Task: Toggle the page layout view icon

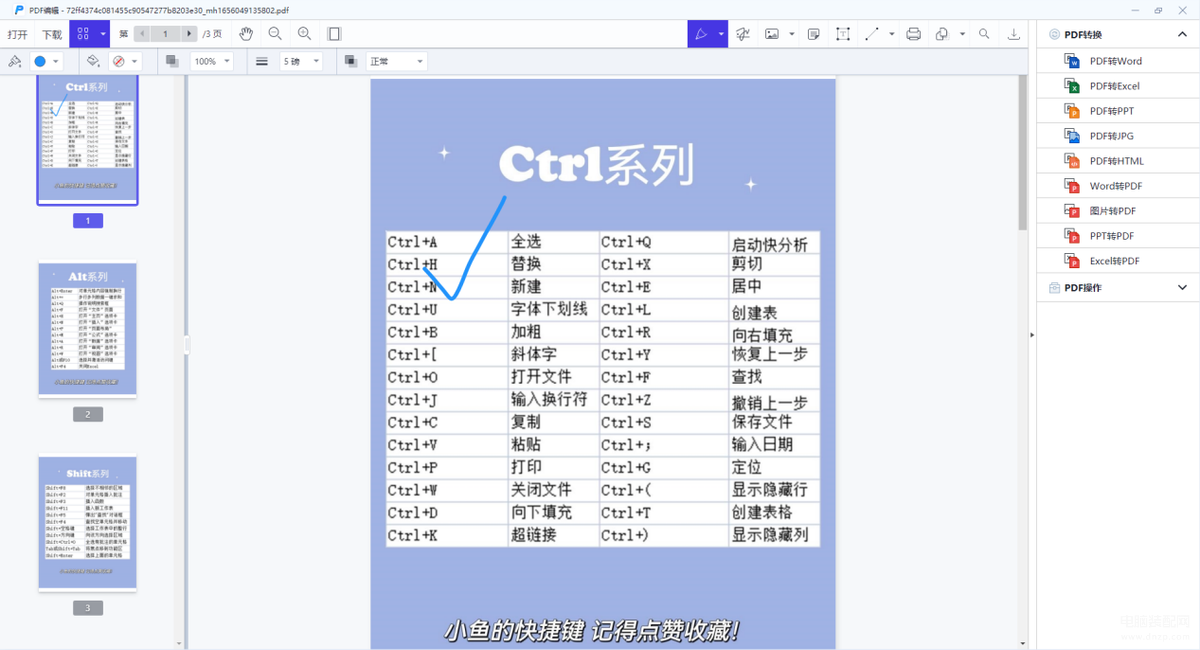Action: (334, 34)
